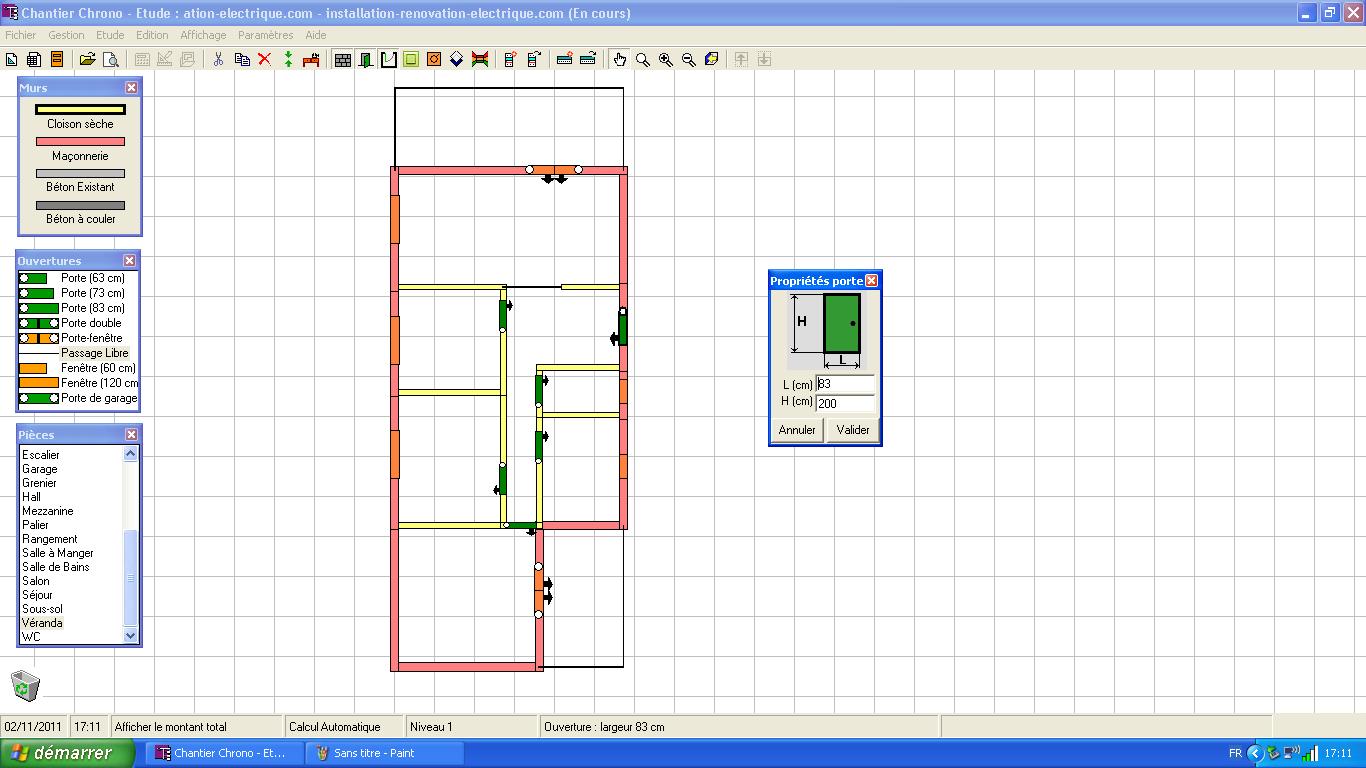Viewport: 1366px width, 768px height.
Task: Click the green square toolbar icon
Action: (x=411, y=59)
